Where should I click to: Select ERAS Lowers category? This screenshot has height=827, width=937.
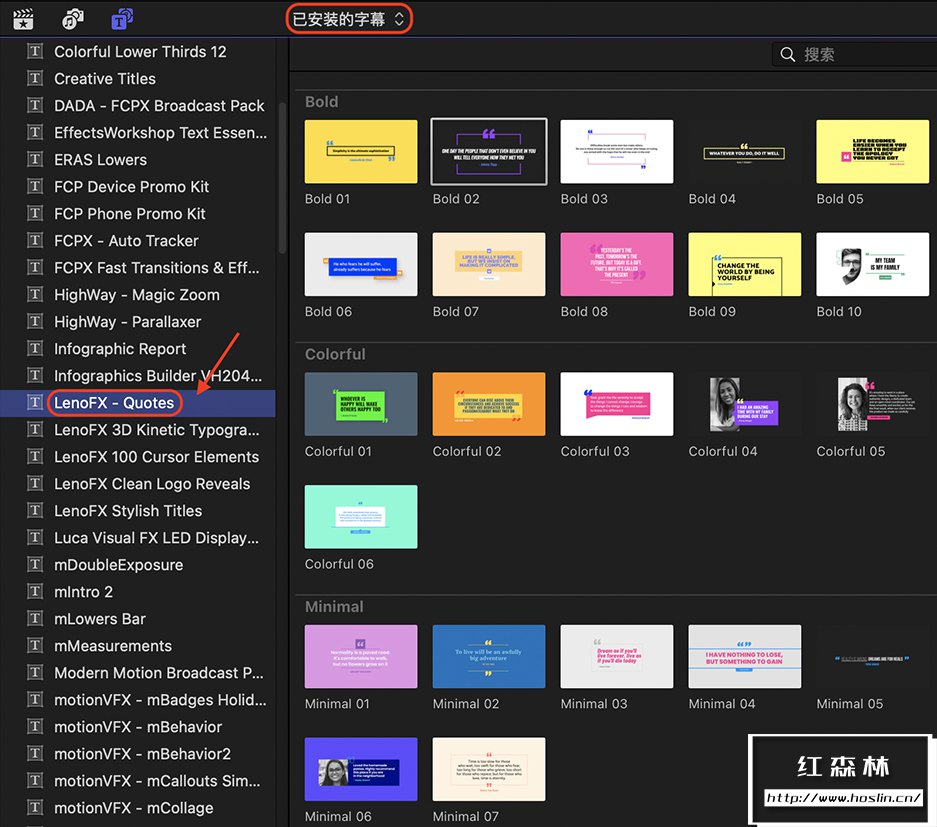[137, 160]
